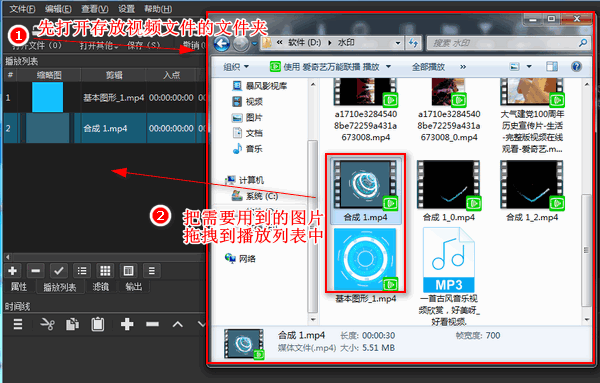Image resolution: width=600 pixels, height=383 pixels.
Task: Open the recent locations dropdown arrow
Action: 254,44
